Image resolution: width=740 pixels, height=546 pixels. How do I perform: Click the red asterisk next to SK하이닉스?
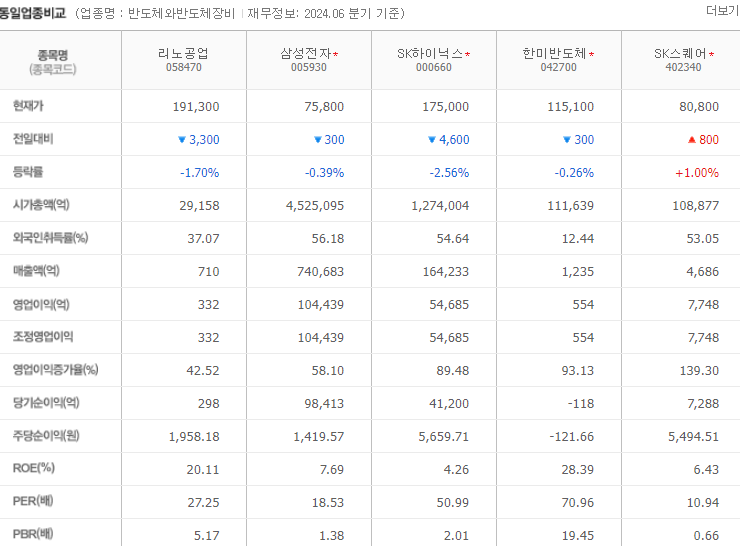[x=467, y=54]
